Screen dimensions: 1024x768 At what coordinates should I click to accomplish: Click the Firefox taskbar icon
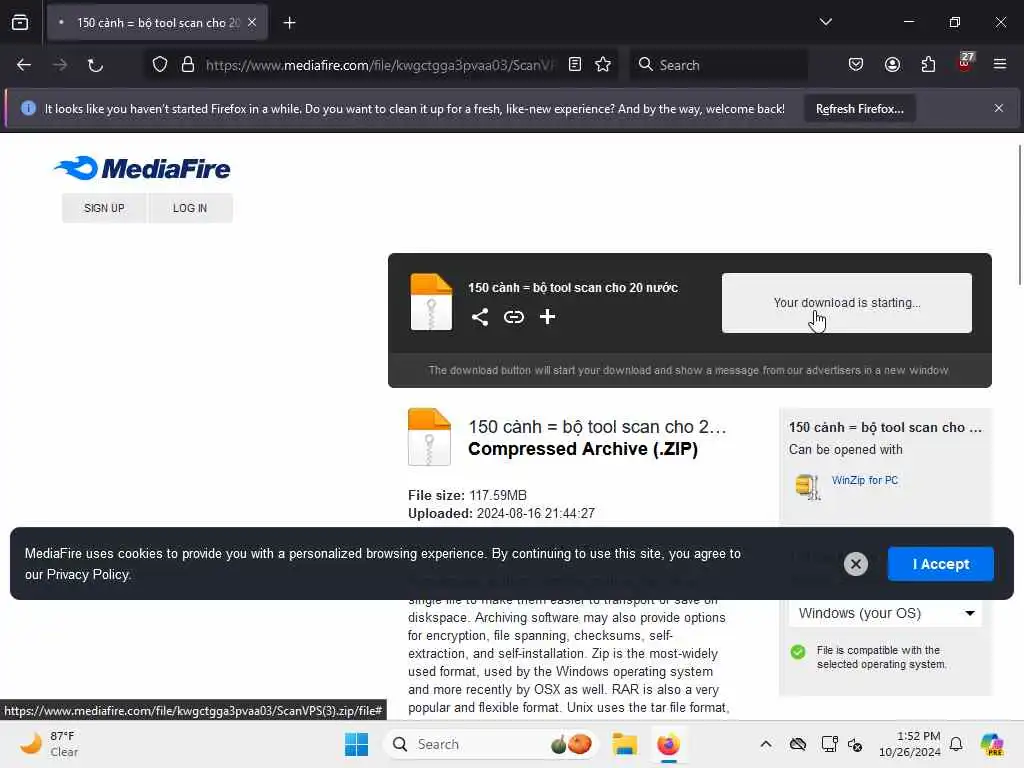(x=668, y=744)
